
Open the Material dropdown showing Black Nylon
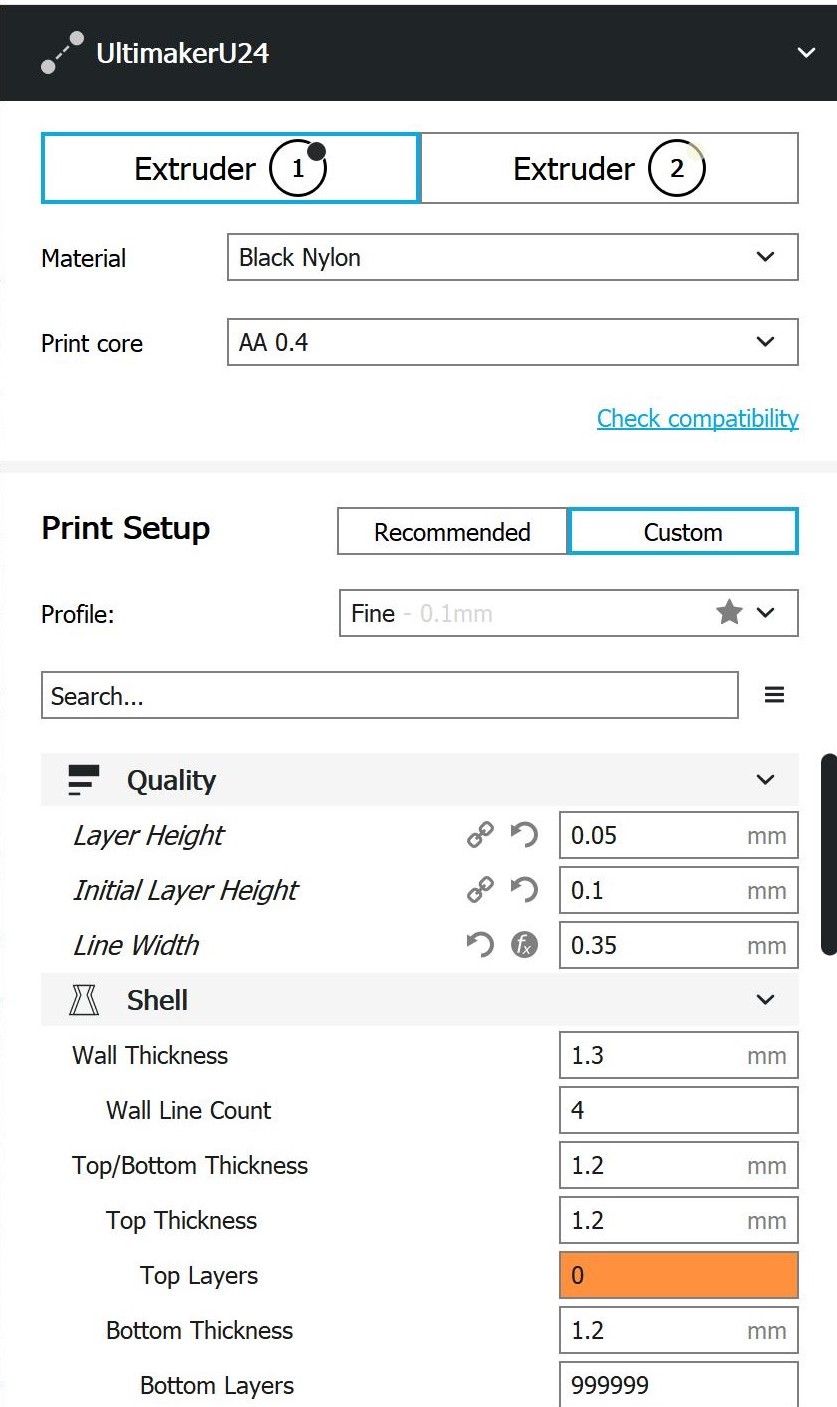click(x=512, y=257)
